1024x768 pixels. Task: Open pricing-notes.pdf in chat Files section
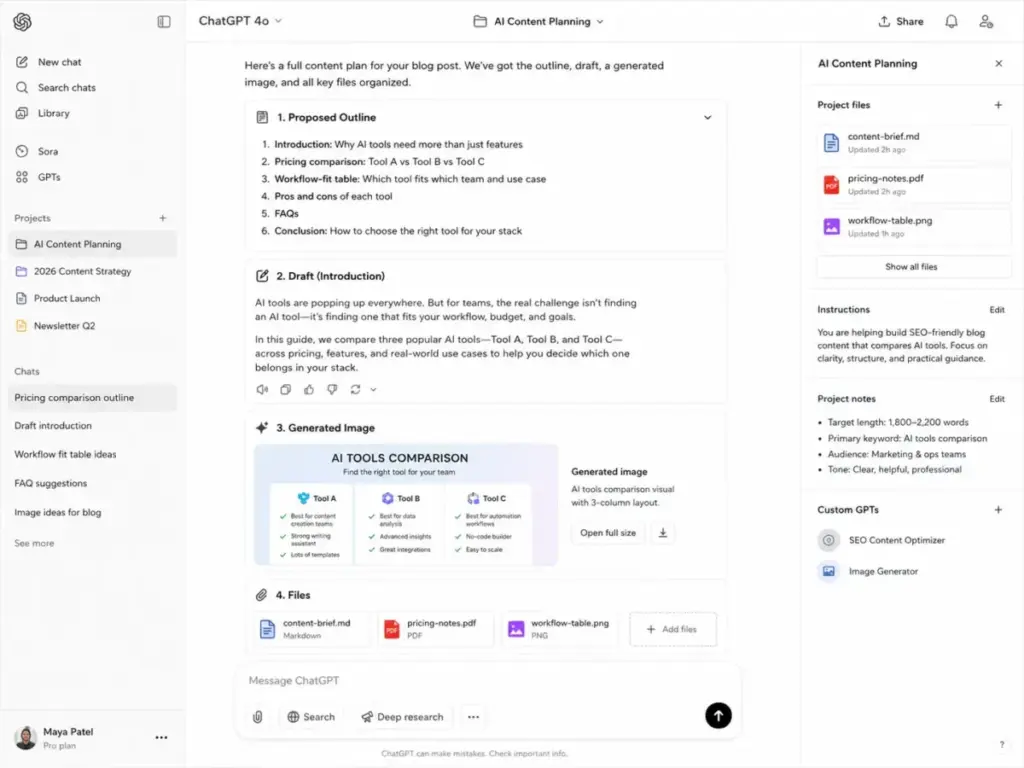[436, 629]
